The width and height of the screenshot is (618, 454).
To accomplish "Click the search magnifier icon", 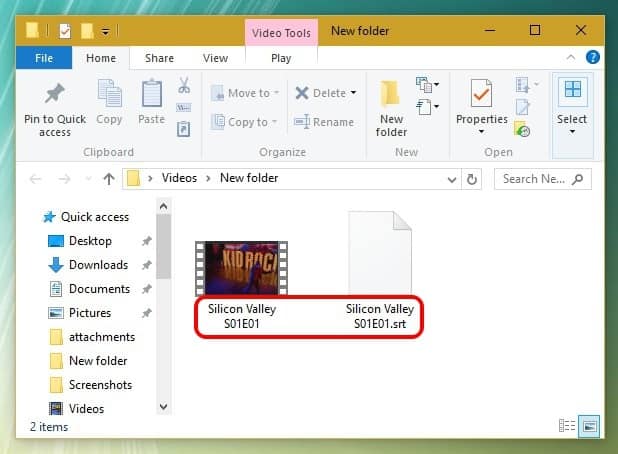I will 578,179.
